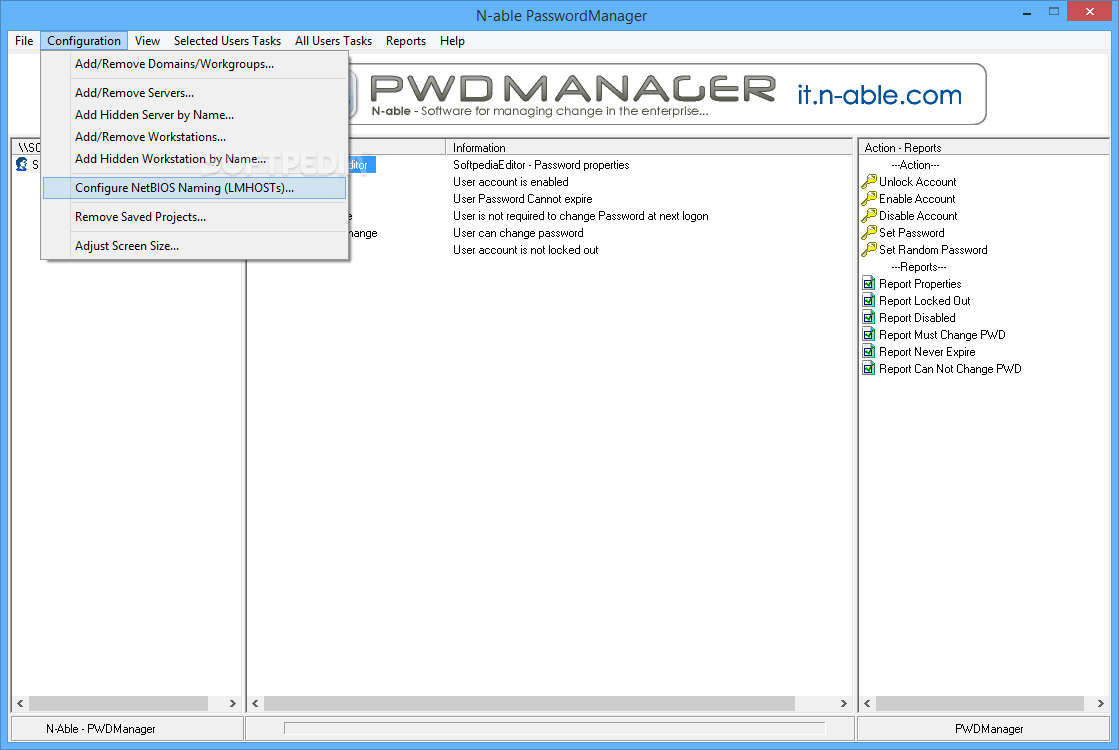Choose Adjust Screen Size... entry

194,246
